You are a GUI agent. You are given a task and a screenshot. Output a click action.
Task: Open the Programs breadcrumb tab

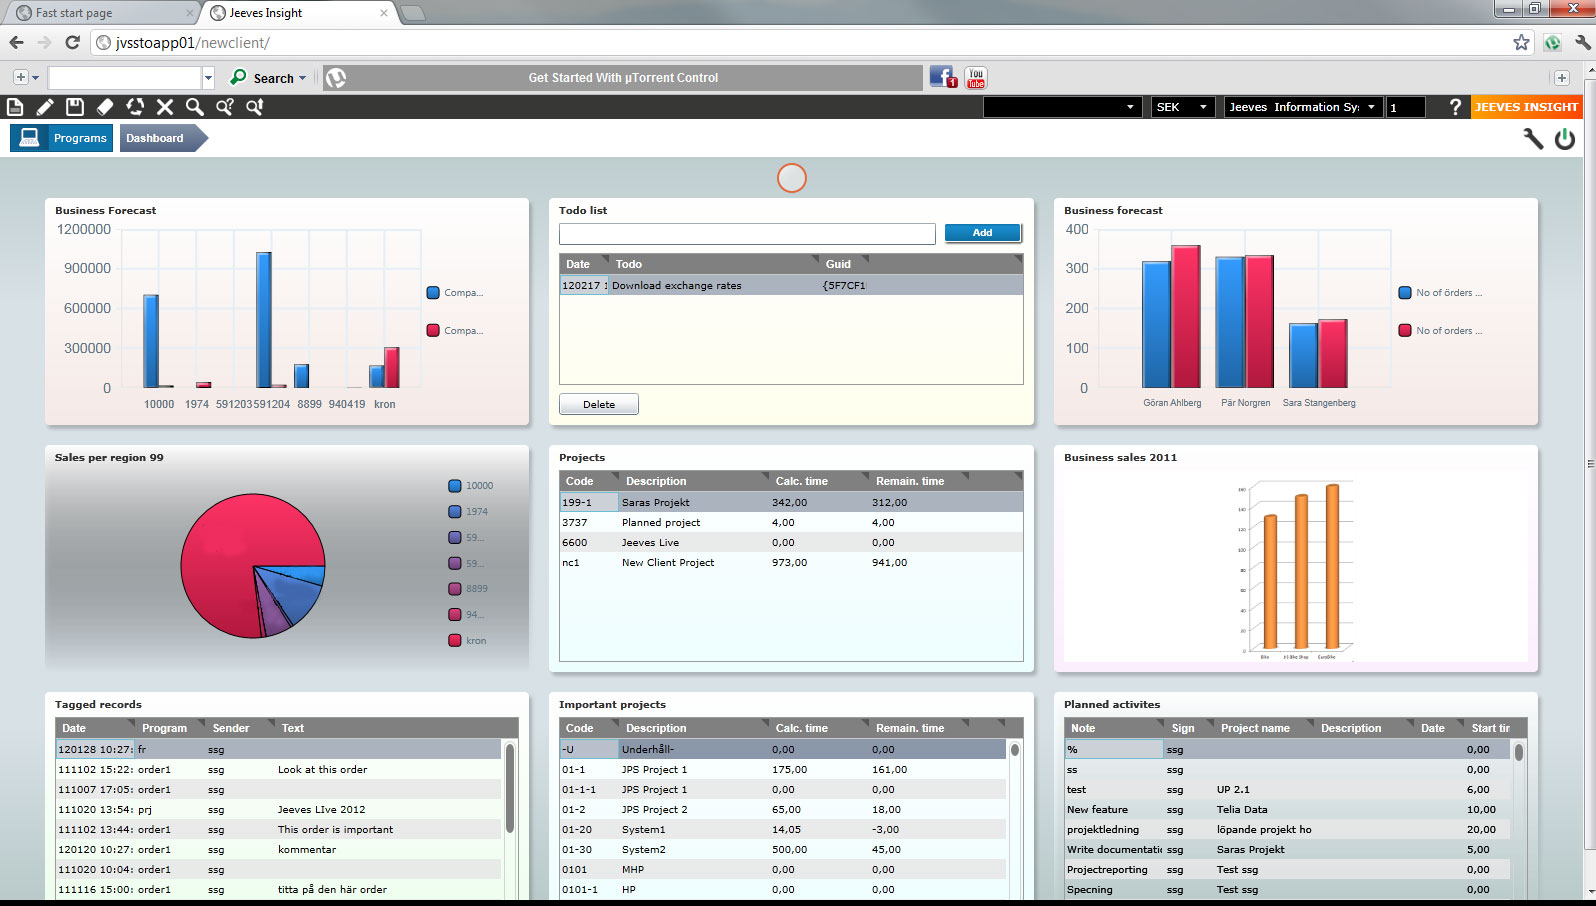coord(62,138)
